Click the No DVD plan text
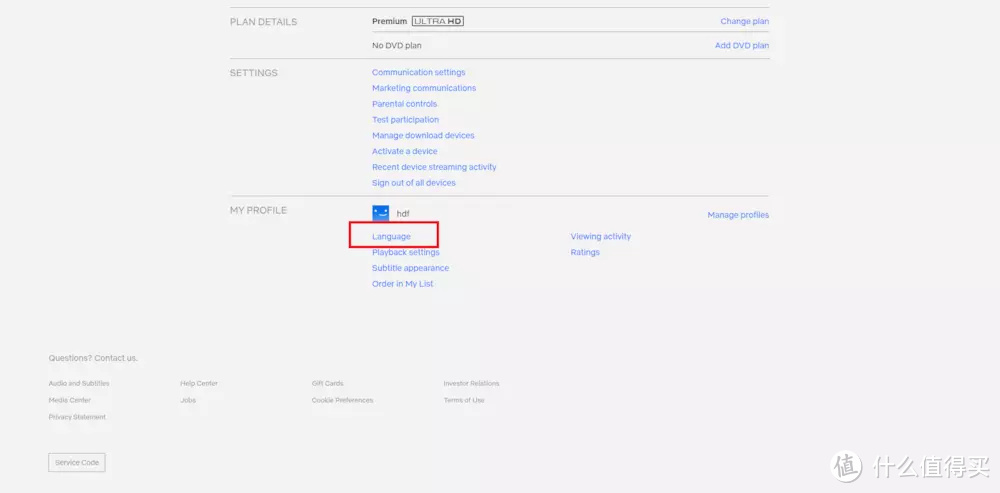This screenshot has width=1000, height=493. click(x=397, y=45)
